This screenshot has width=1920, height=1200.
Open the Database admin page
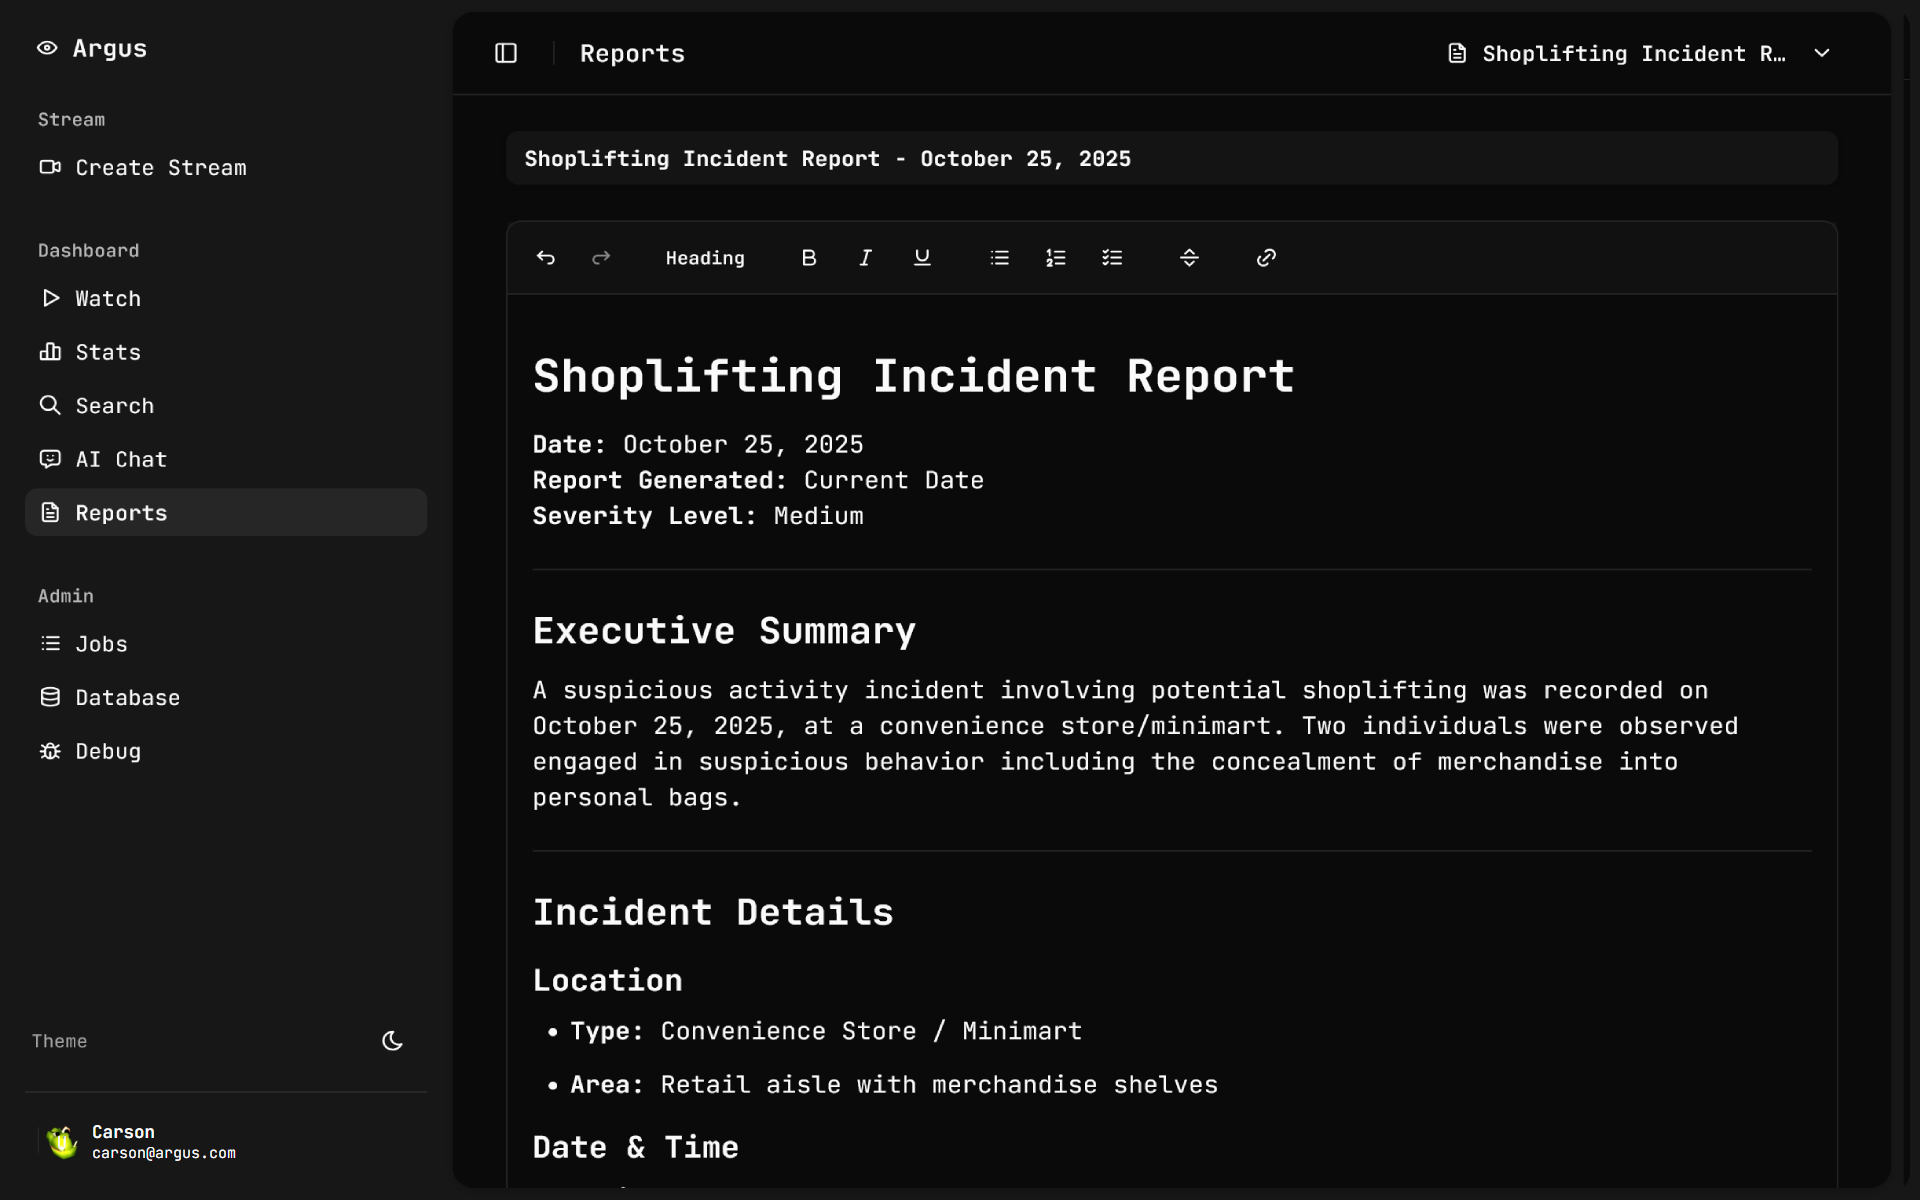[127, 698]
